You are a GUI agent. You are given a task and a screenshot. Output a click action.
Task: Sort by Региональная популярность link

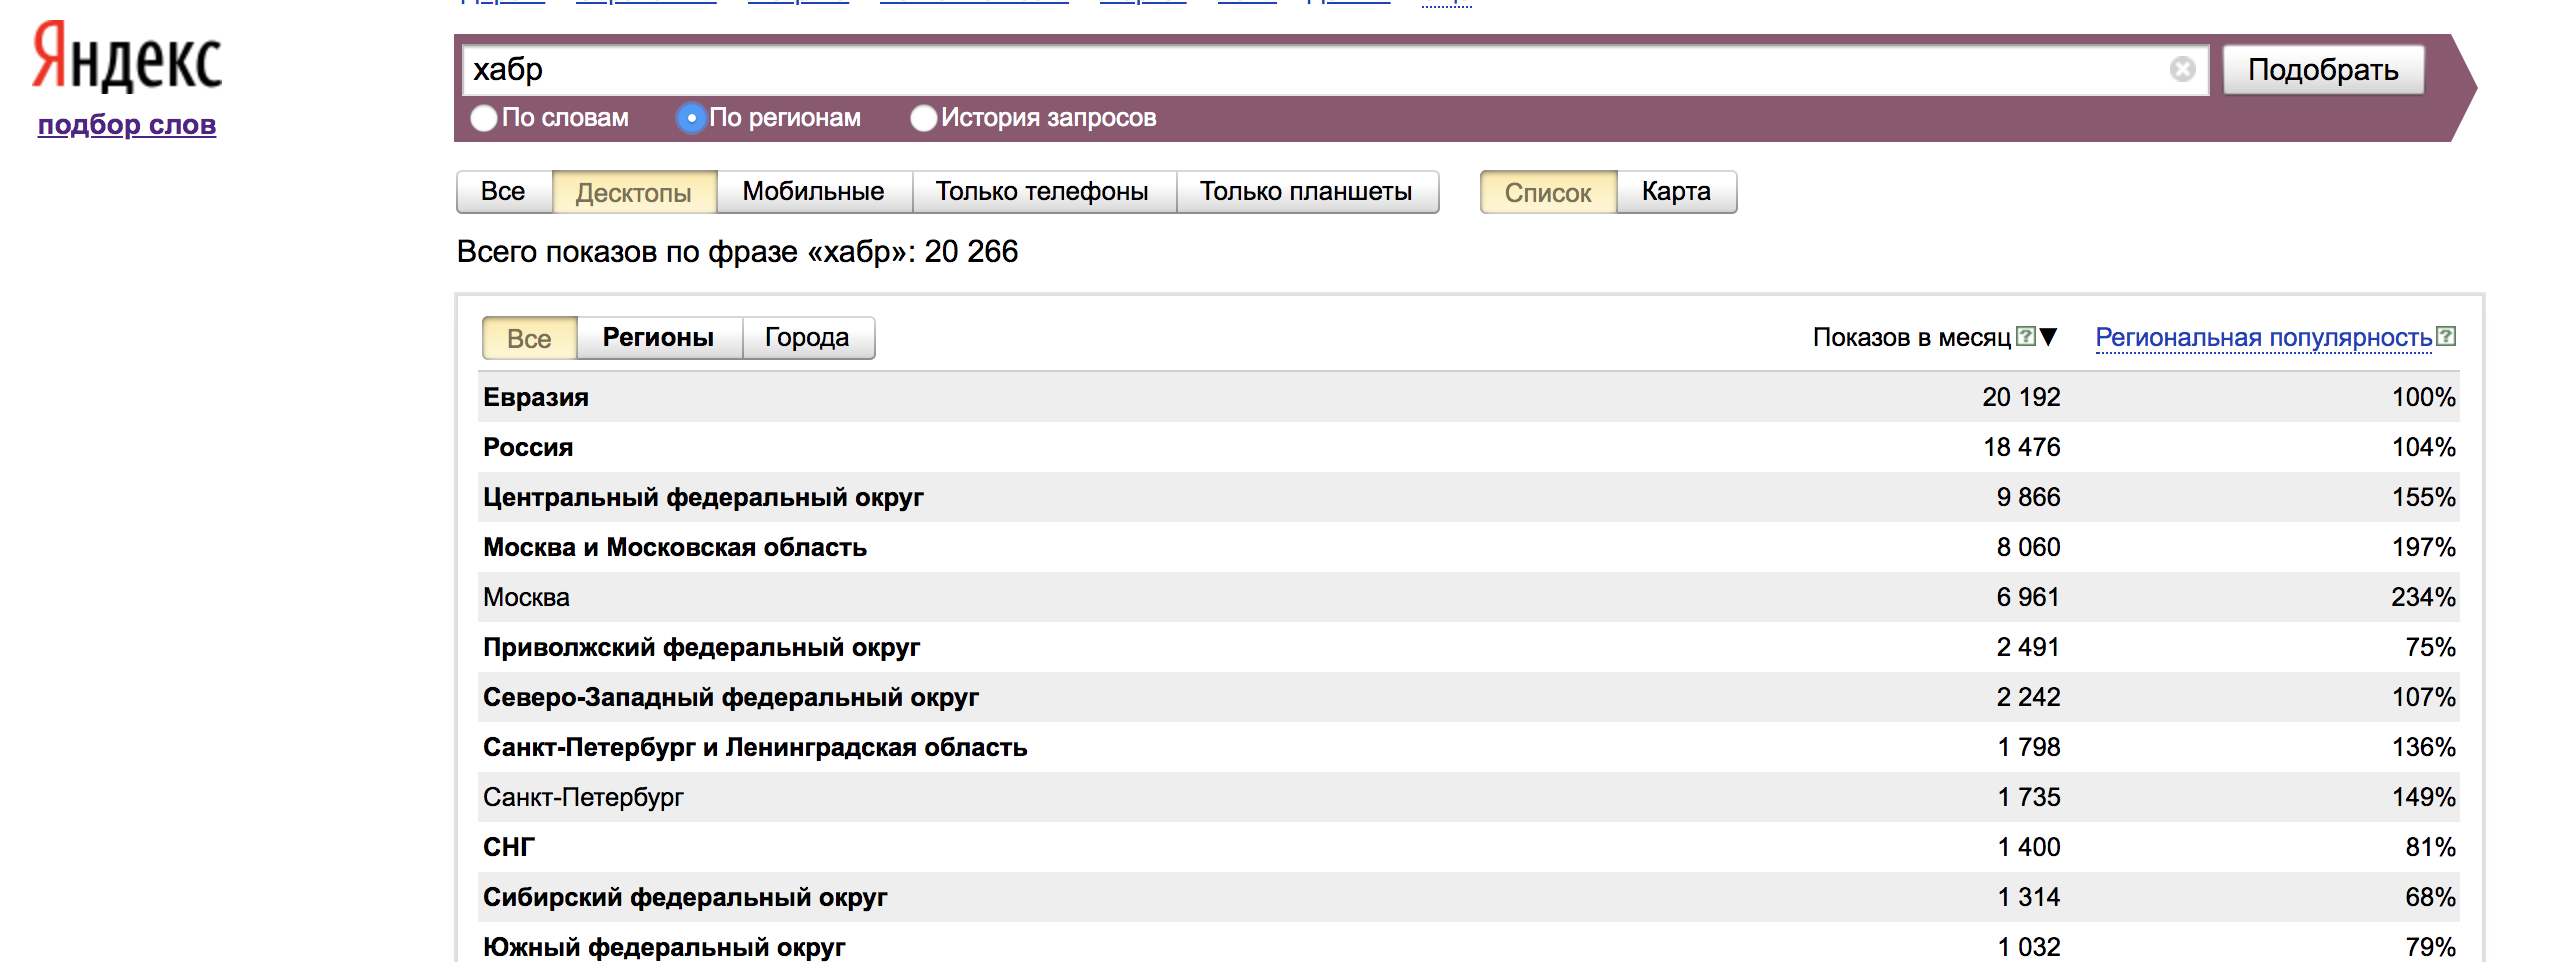[2264, 337]
